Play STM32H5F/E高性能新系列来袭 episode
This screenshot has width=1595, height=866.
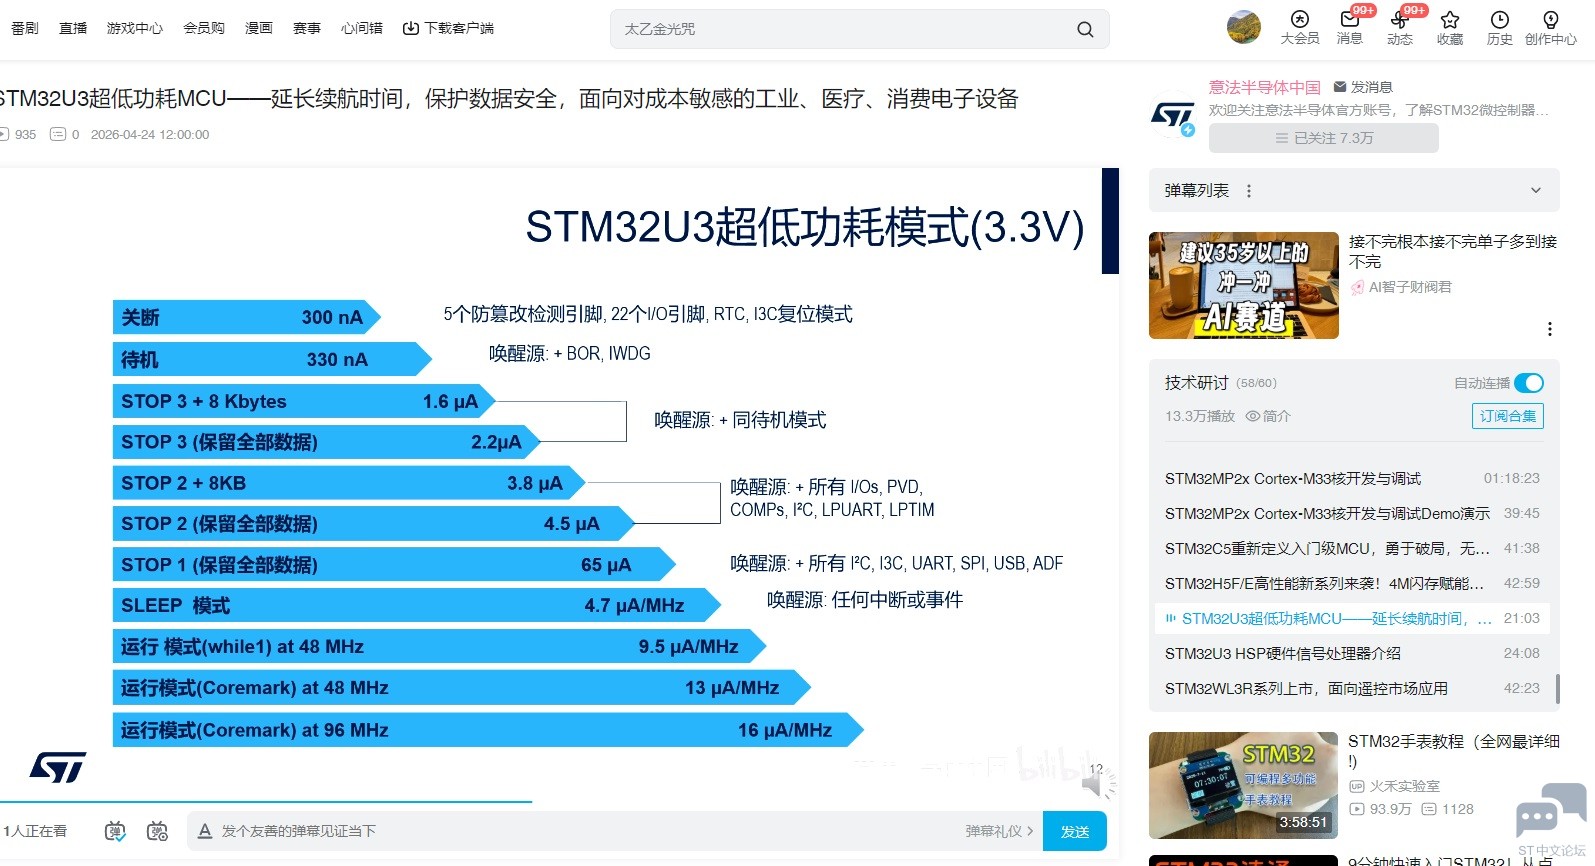(1352, 584)
